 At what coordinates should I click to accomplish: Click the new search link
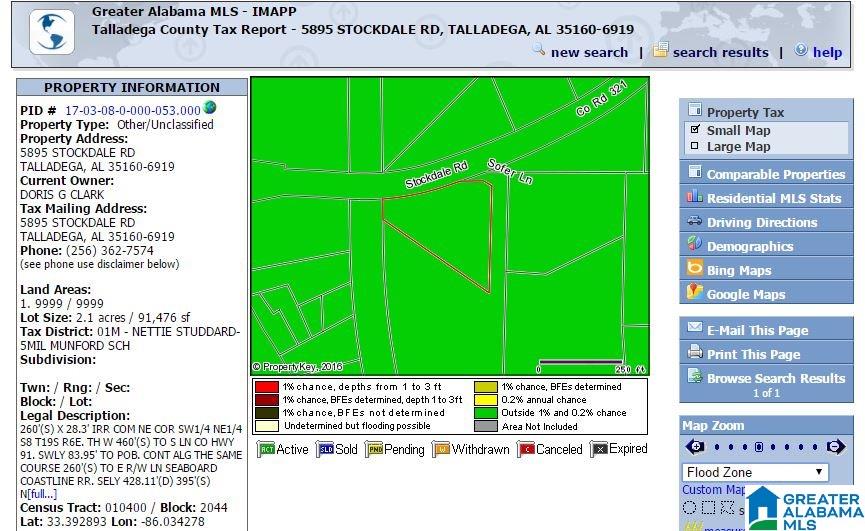tap(589, 52)
